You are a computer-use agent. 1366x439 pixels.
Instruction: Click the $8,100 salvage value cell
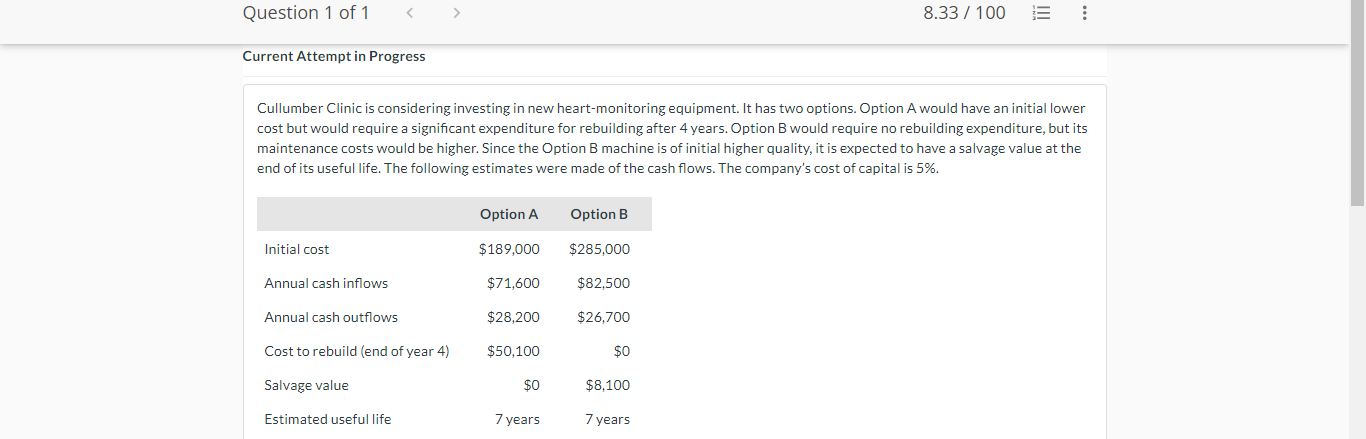coord(607,385)
